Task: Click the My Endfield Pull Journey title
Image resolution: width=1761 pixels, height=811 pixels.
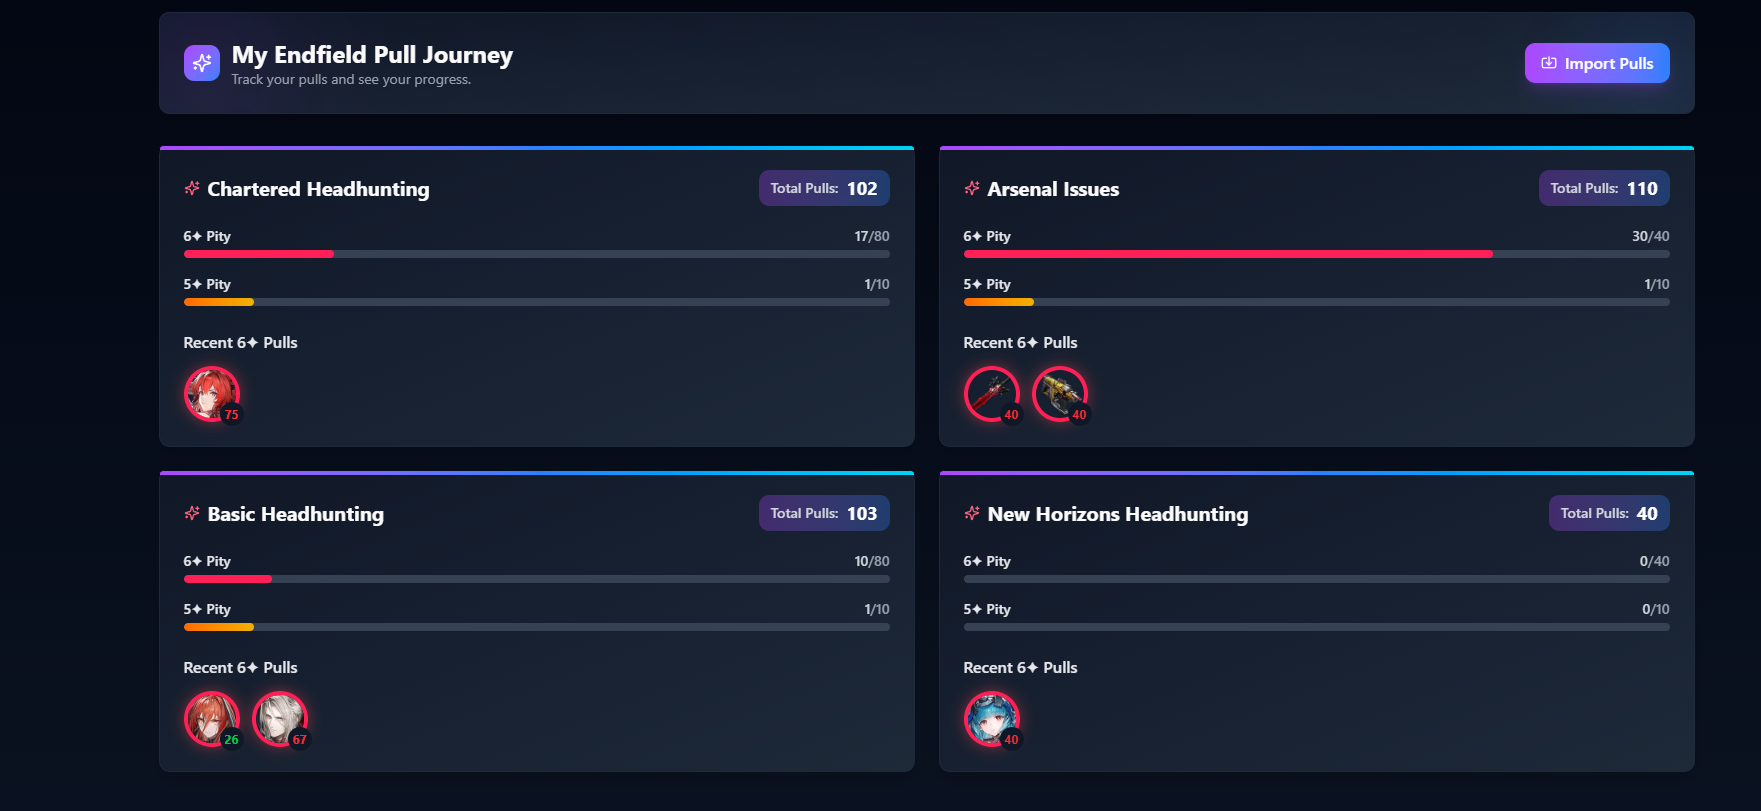Action: coord(372,55)
